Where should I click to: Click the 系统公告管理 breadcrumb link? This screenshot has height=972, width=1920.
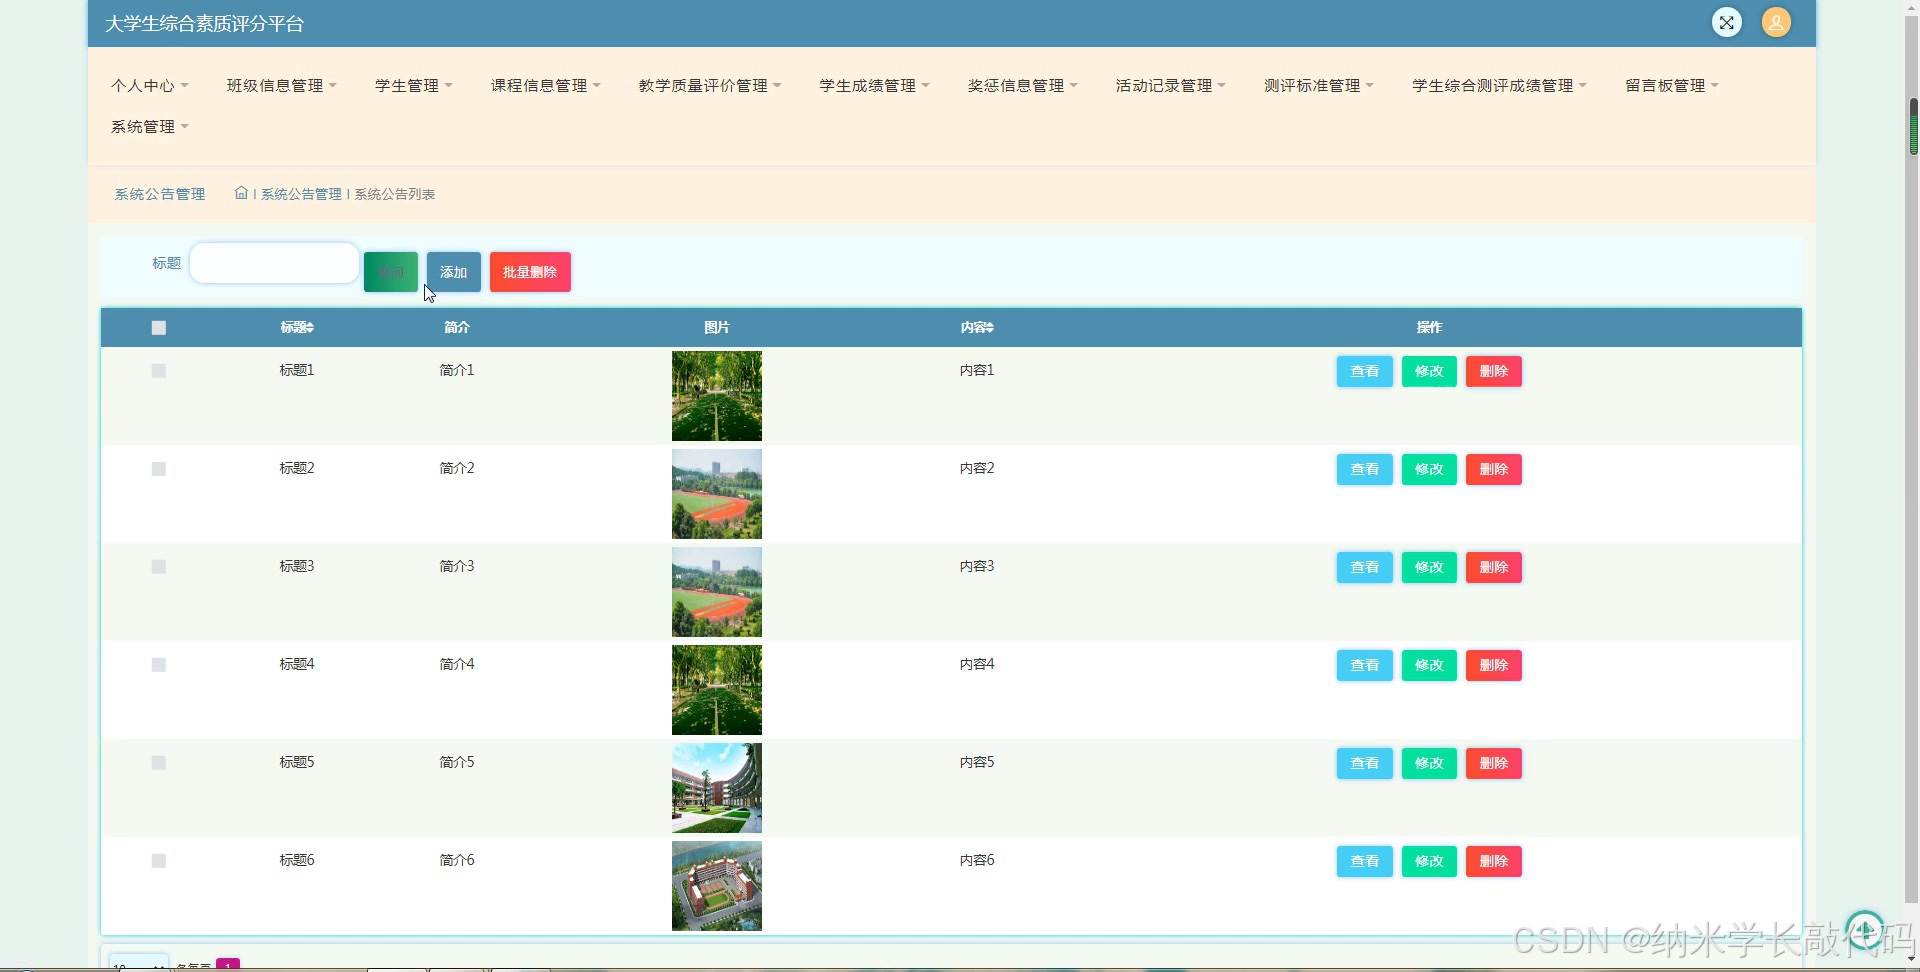coord(301,194)
